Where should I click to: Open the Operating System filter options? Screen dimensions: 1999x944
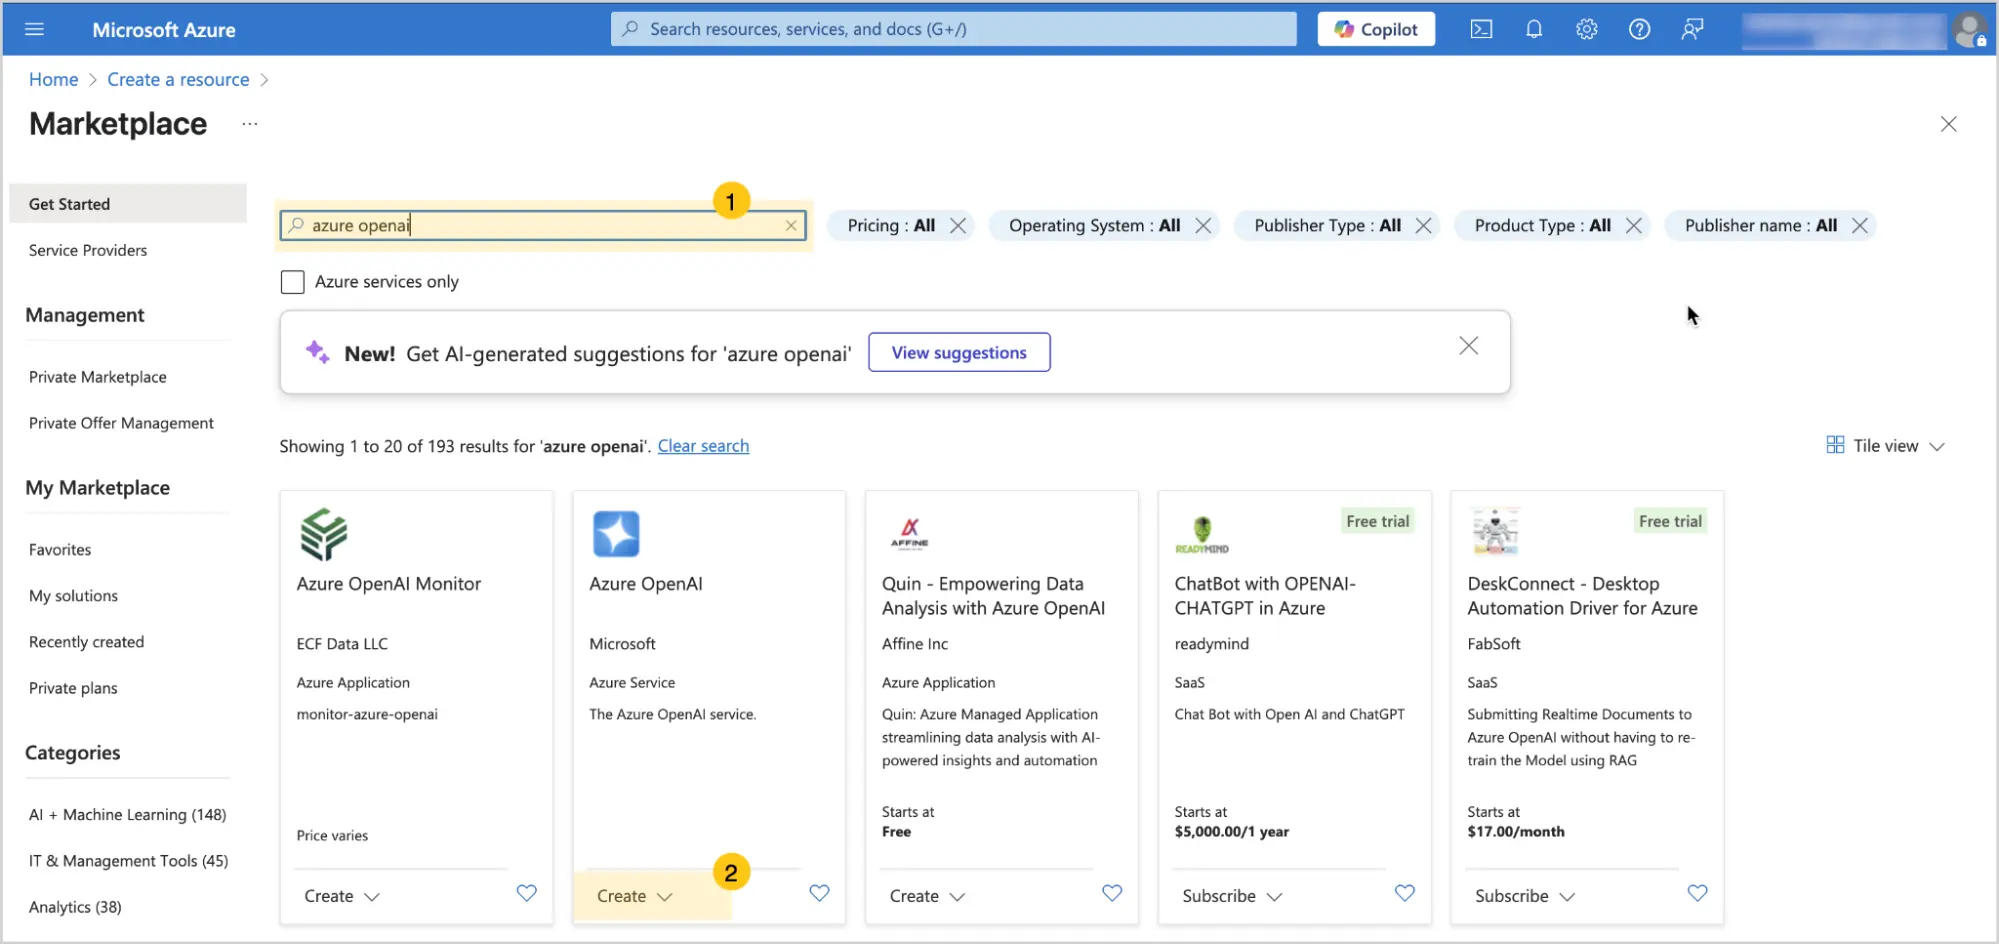click(1094, 226)
